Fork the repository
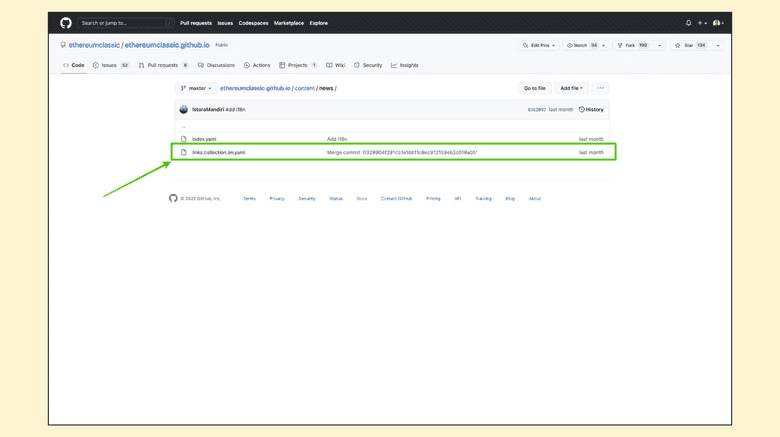Viewport: 780px width, 437px height. point(632,45)
